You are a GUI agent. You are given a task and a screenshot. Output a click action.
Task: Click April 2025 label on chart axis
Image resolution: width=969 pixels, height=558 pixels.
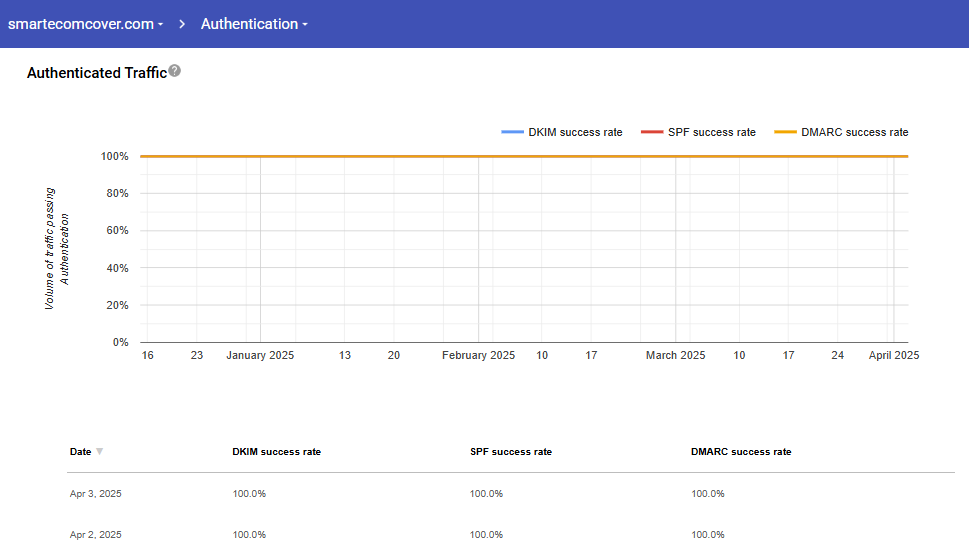[x=893, y=355]
